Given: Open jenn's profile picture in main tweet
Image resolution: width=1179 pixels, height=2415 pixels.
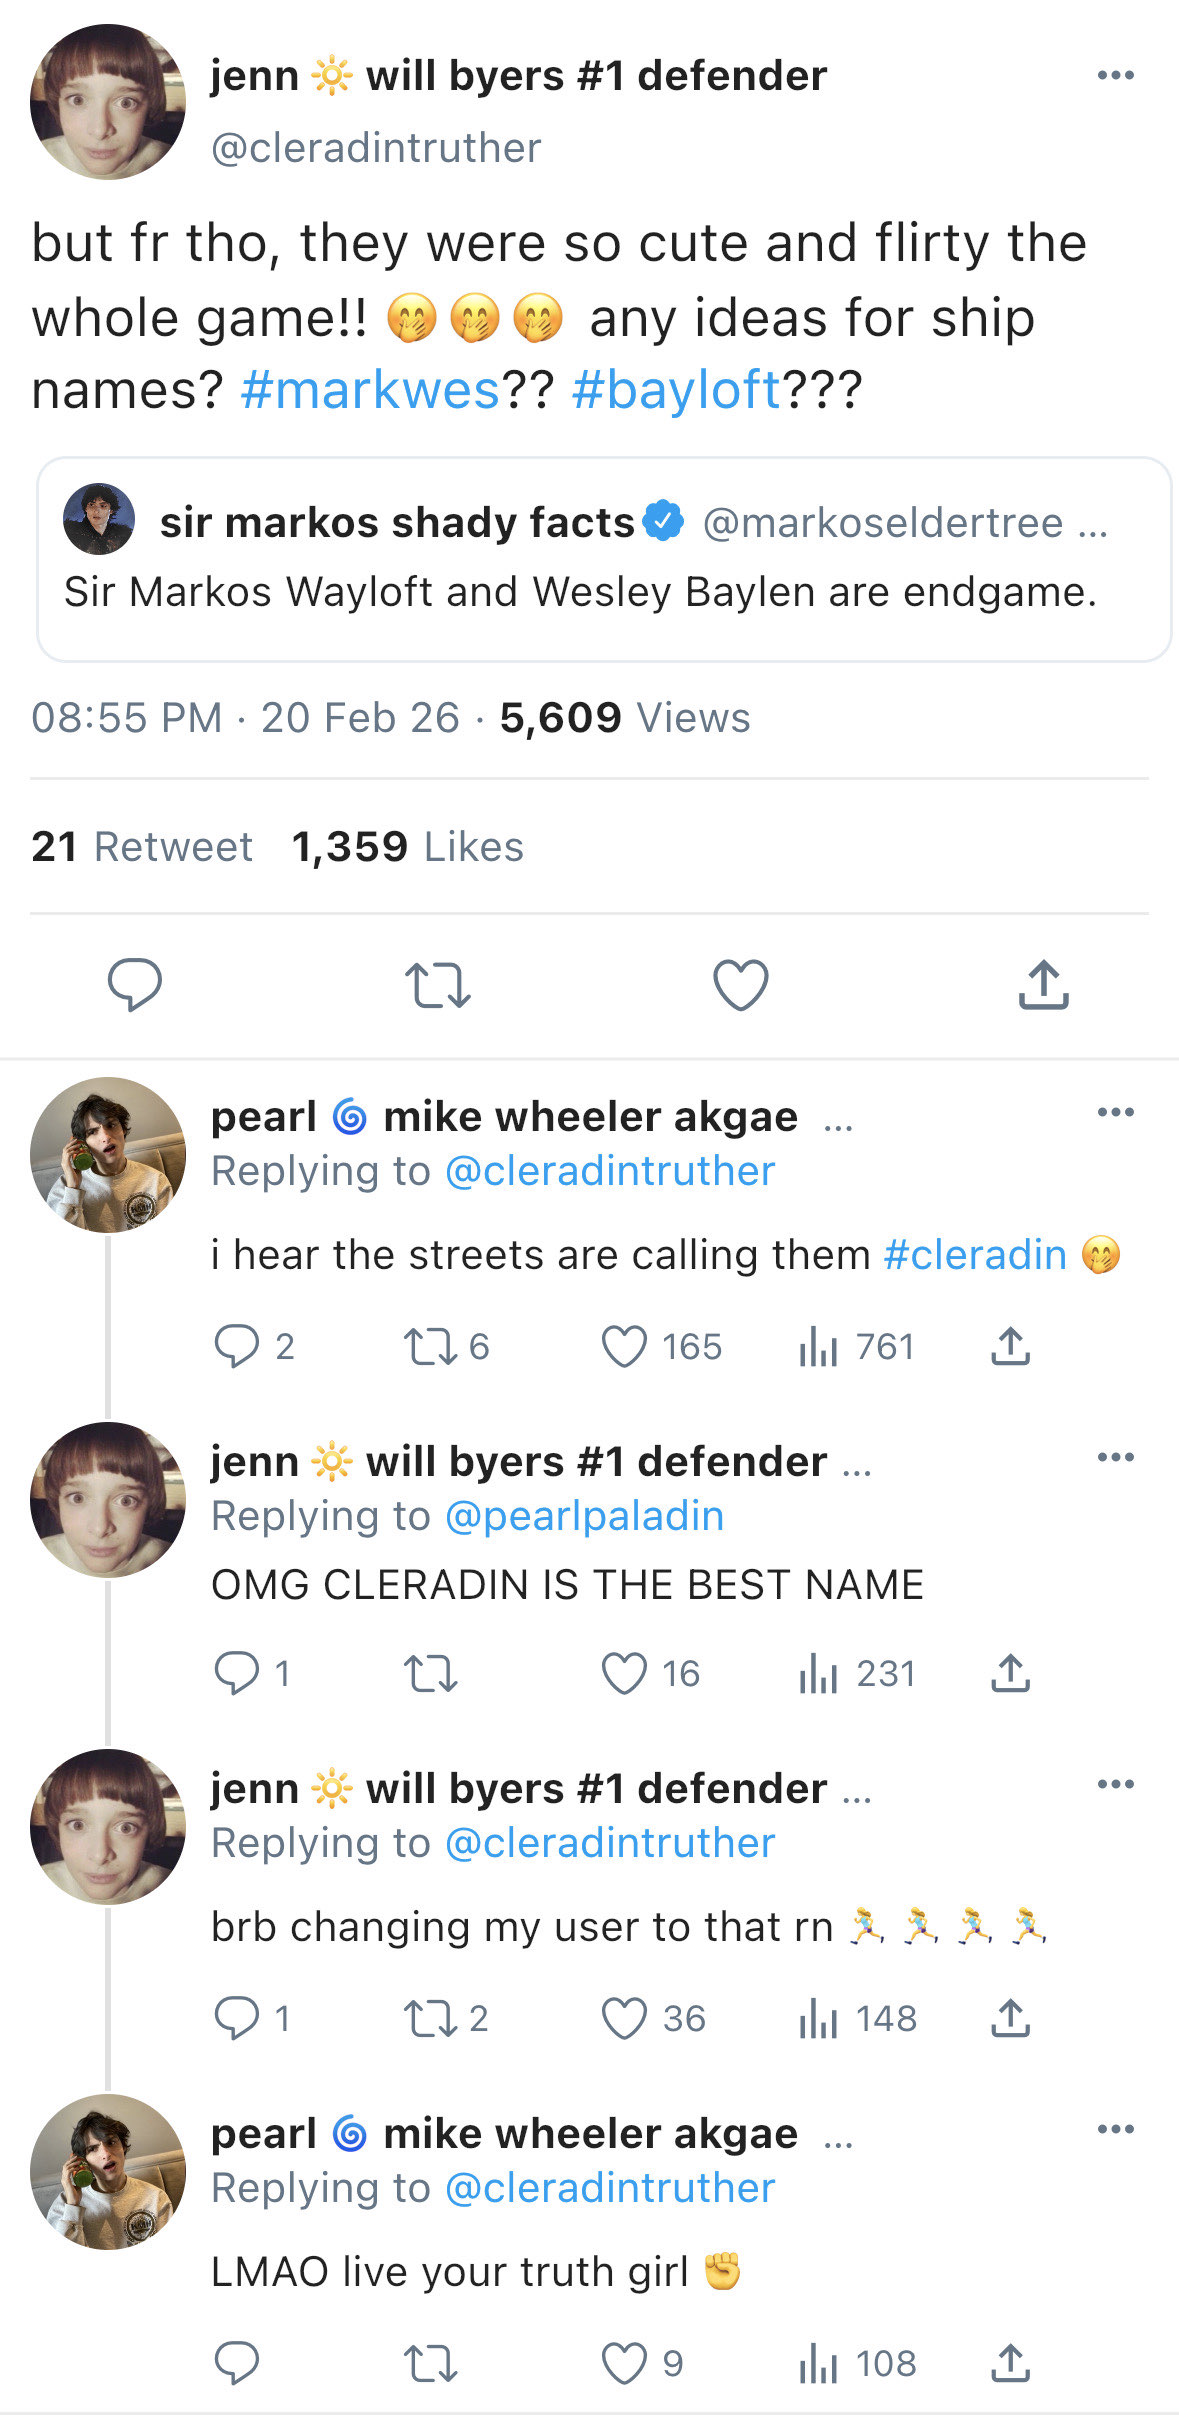Looking at the screenshot, I should pos(108,102).
